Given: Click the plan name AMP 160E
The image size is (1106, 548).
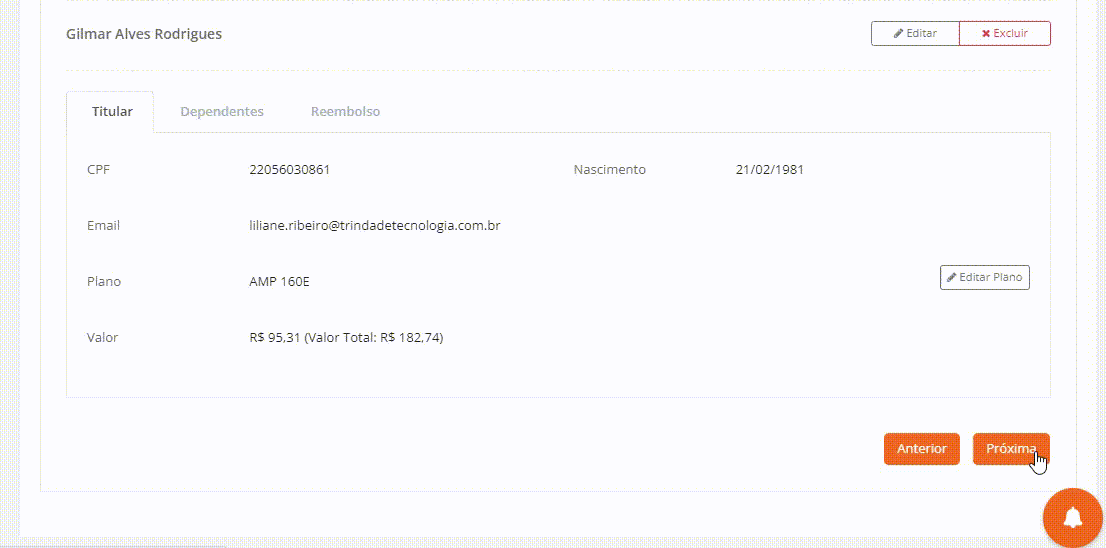Looking at the screenshot, I should 279,281.
